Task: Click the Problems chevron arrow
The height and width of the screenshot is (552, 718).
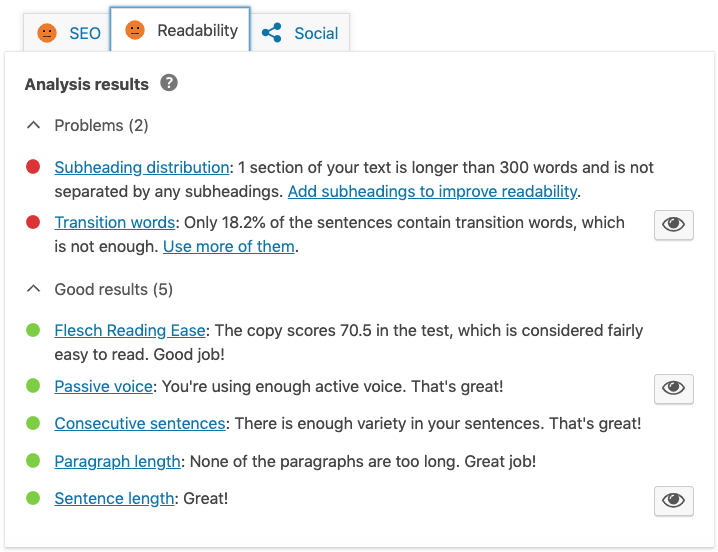Action: coord(33,125)
